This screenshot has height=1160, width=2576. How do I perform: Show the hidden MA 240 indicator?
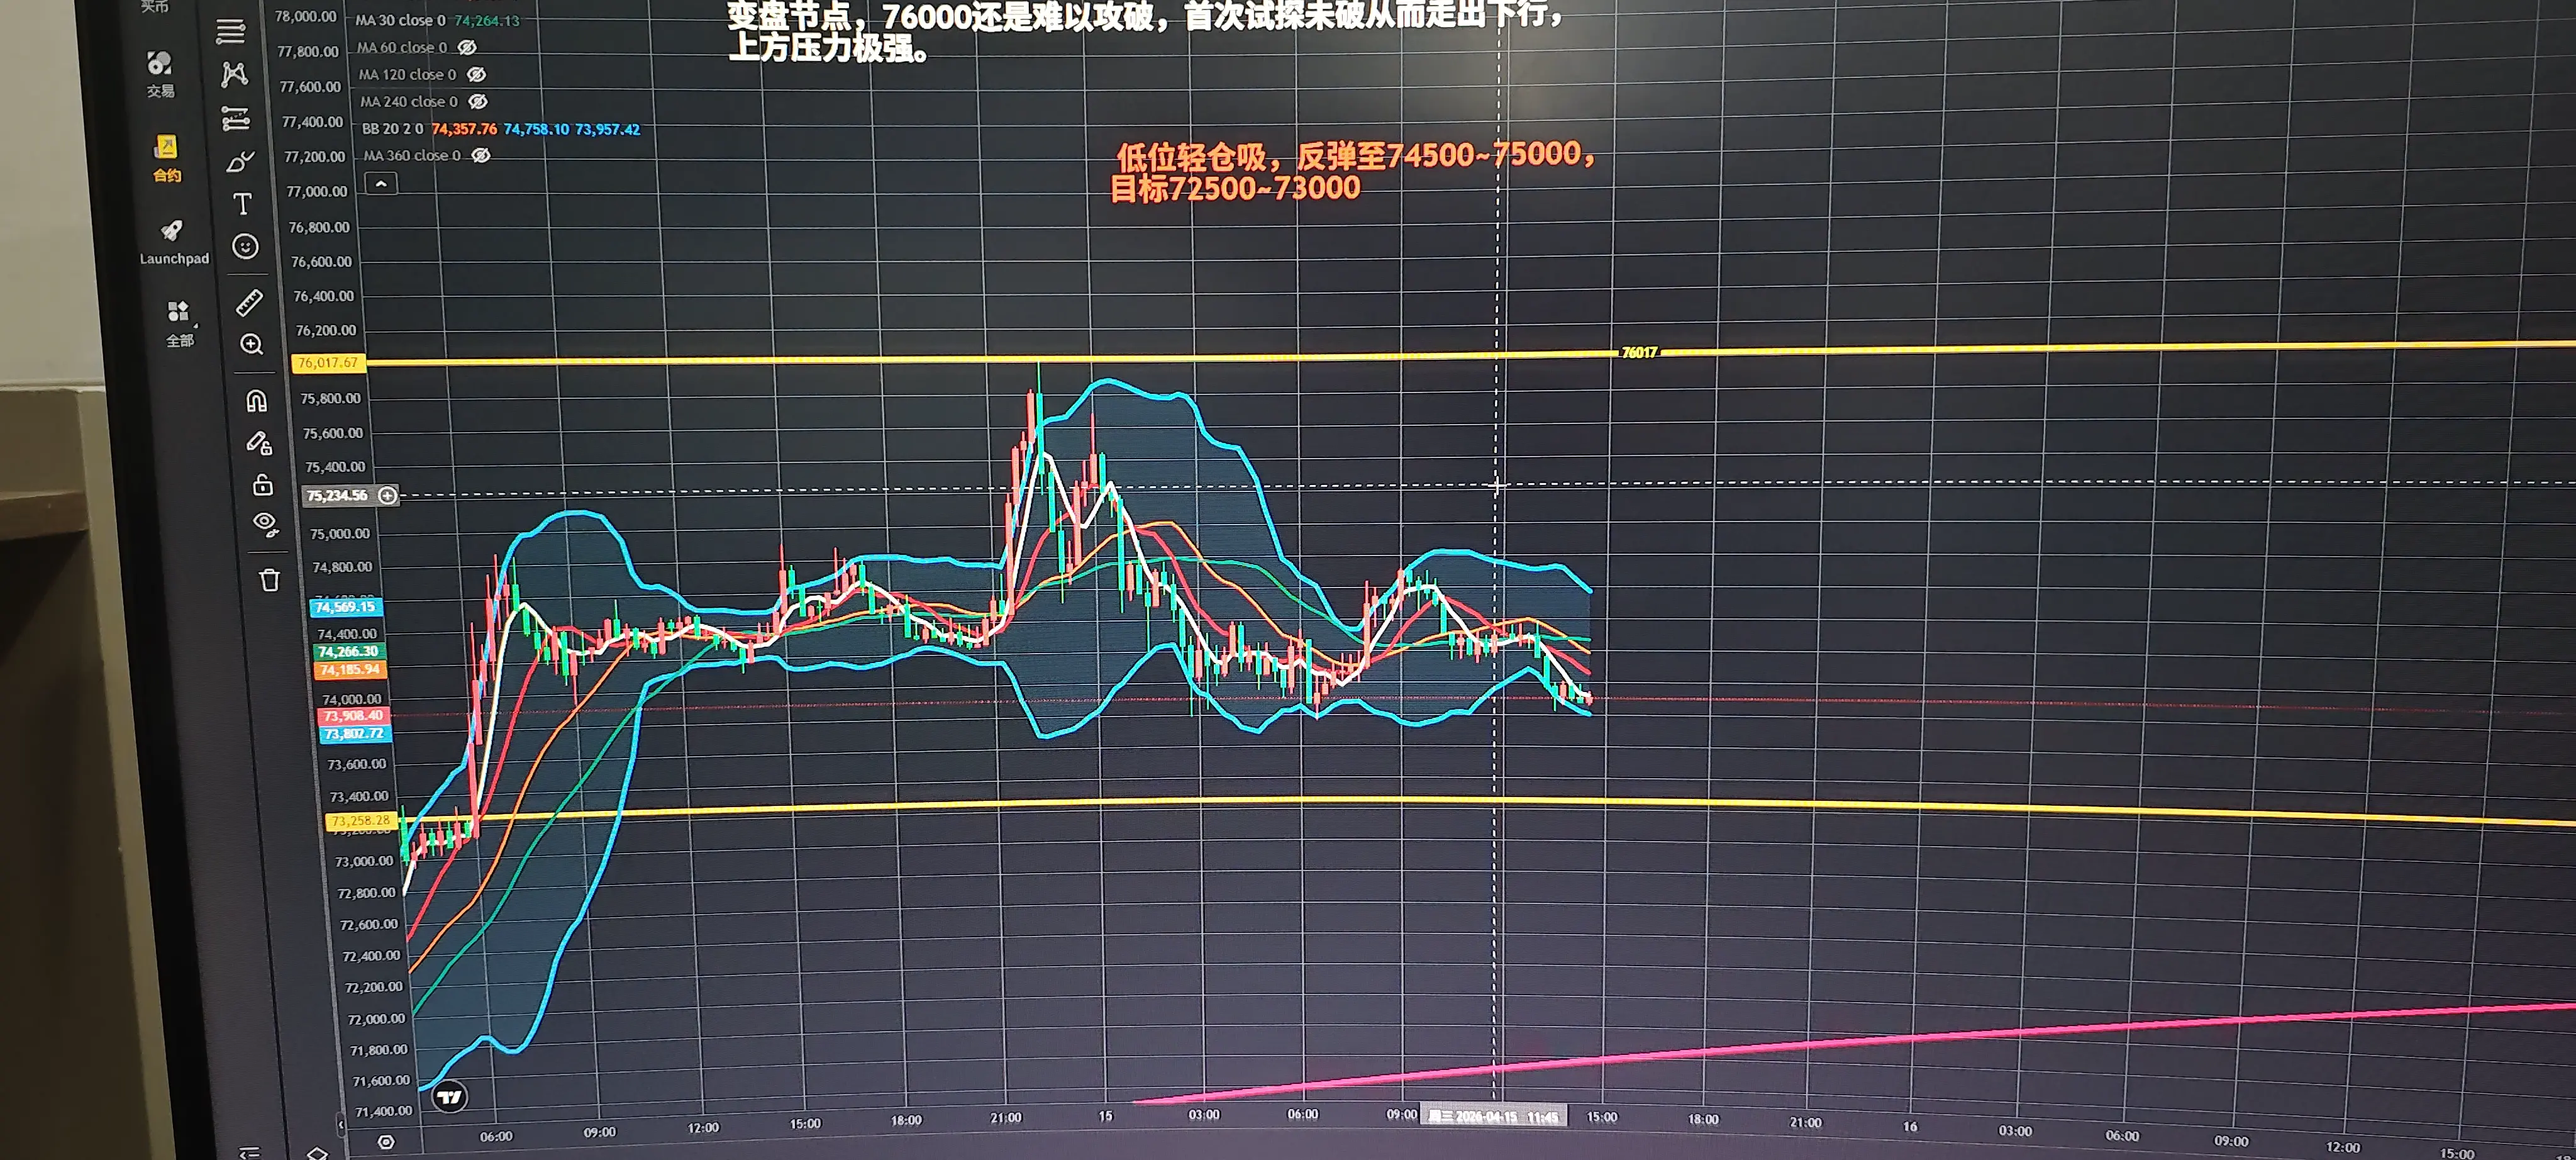tap(478, 102)
